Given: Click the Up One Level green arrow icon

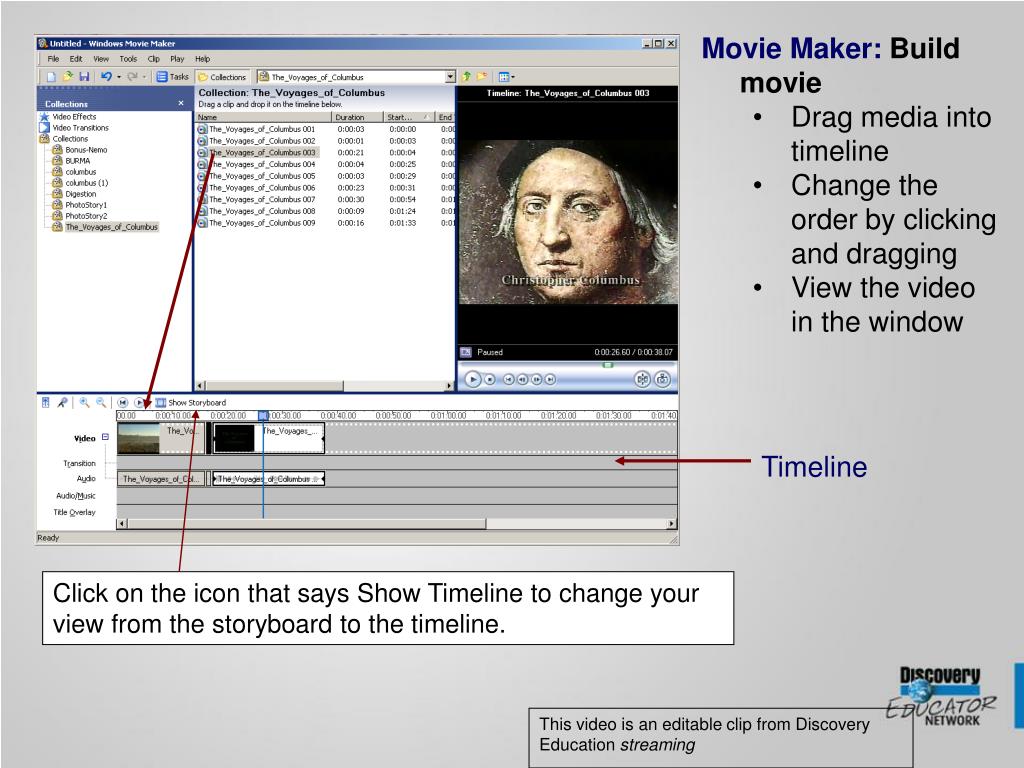Looking at the screenshot, I should 466,77.
